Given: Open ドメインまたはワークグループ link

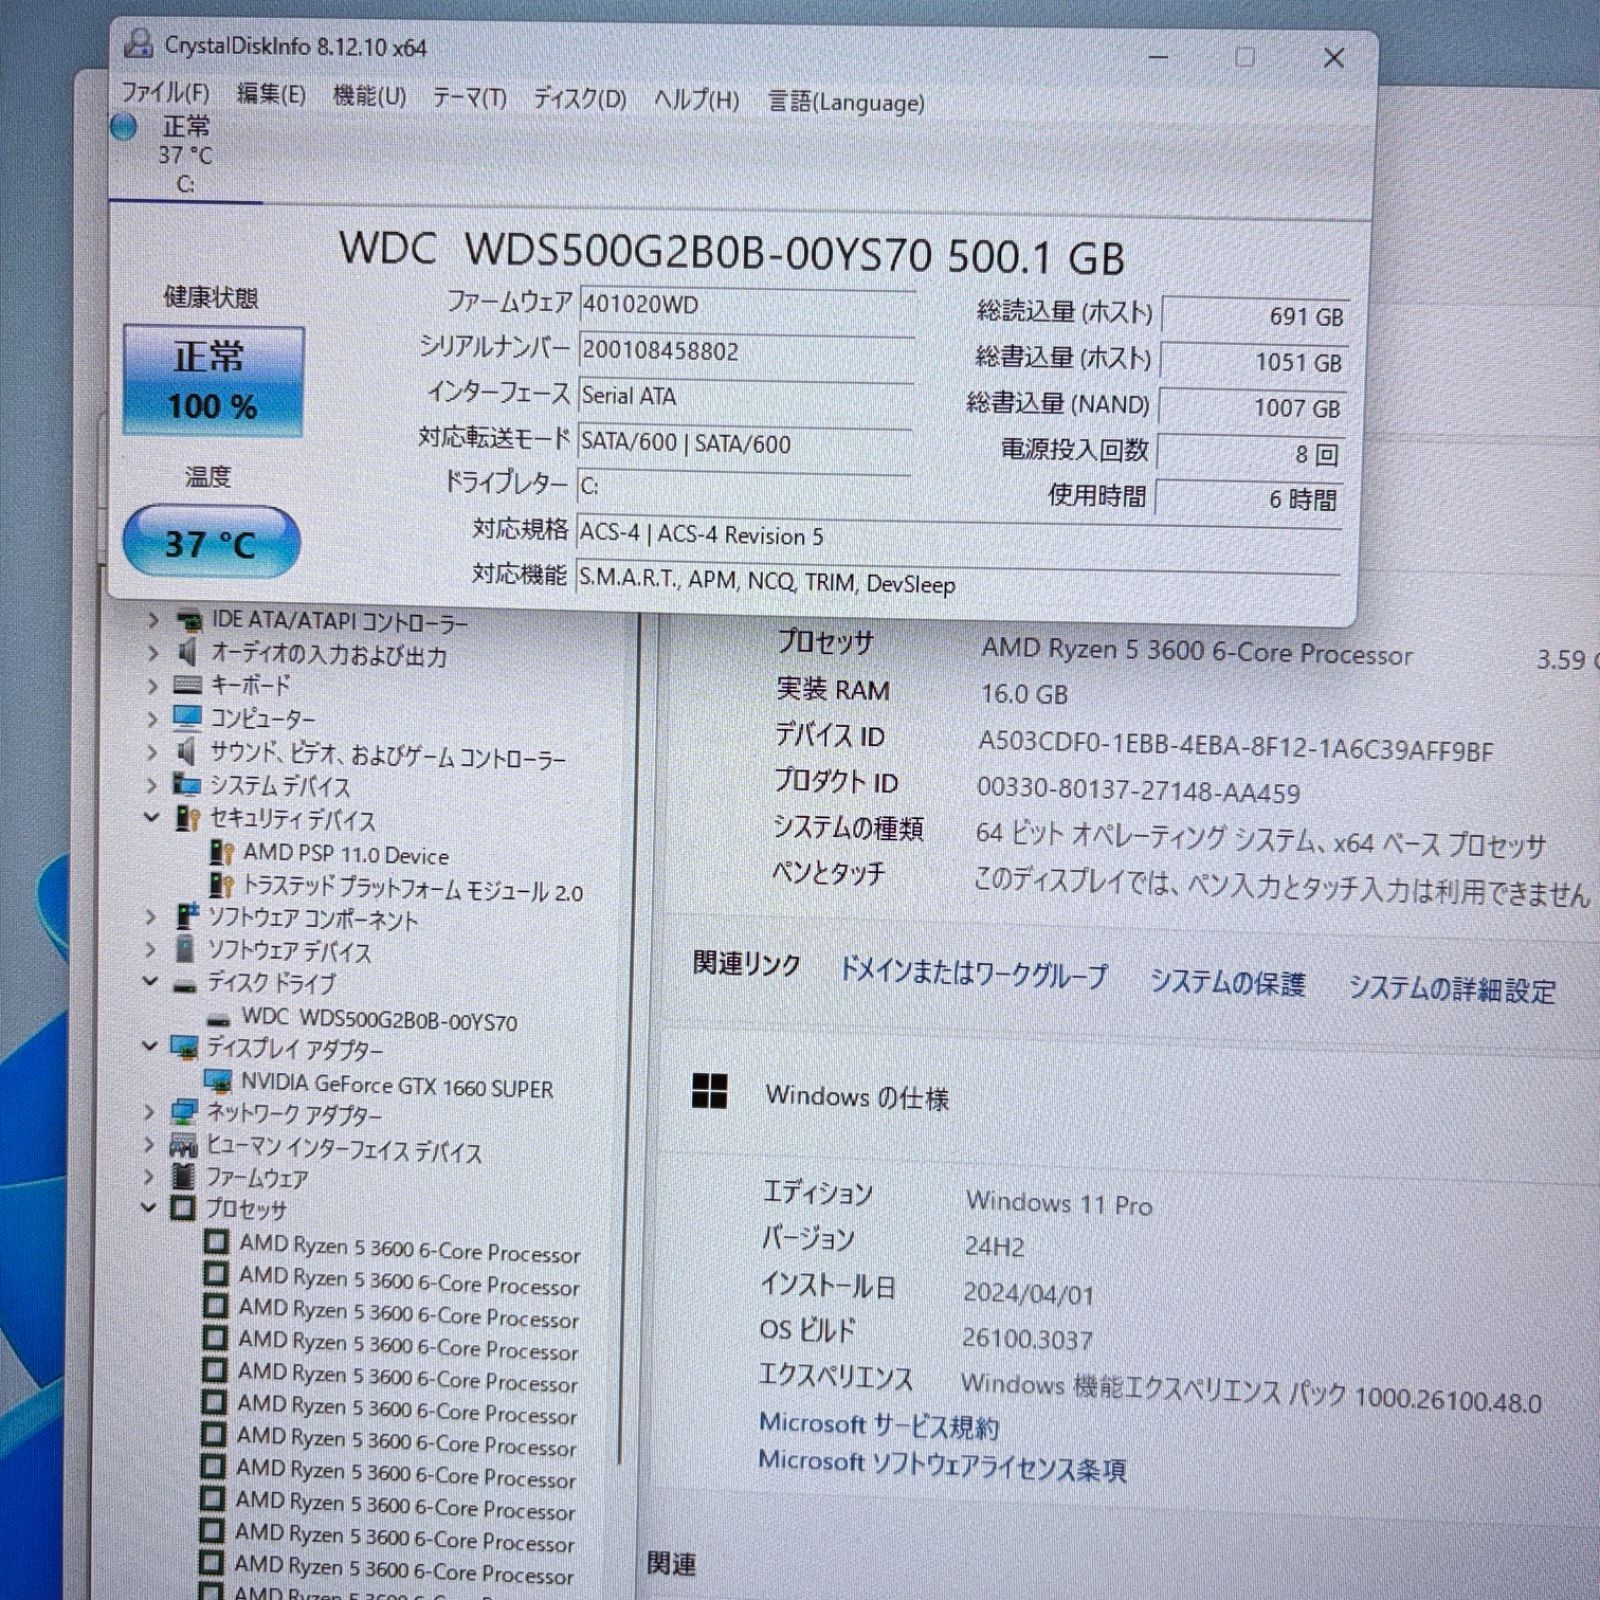Looking at the screenshot, I should pos(972,972).
